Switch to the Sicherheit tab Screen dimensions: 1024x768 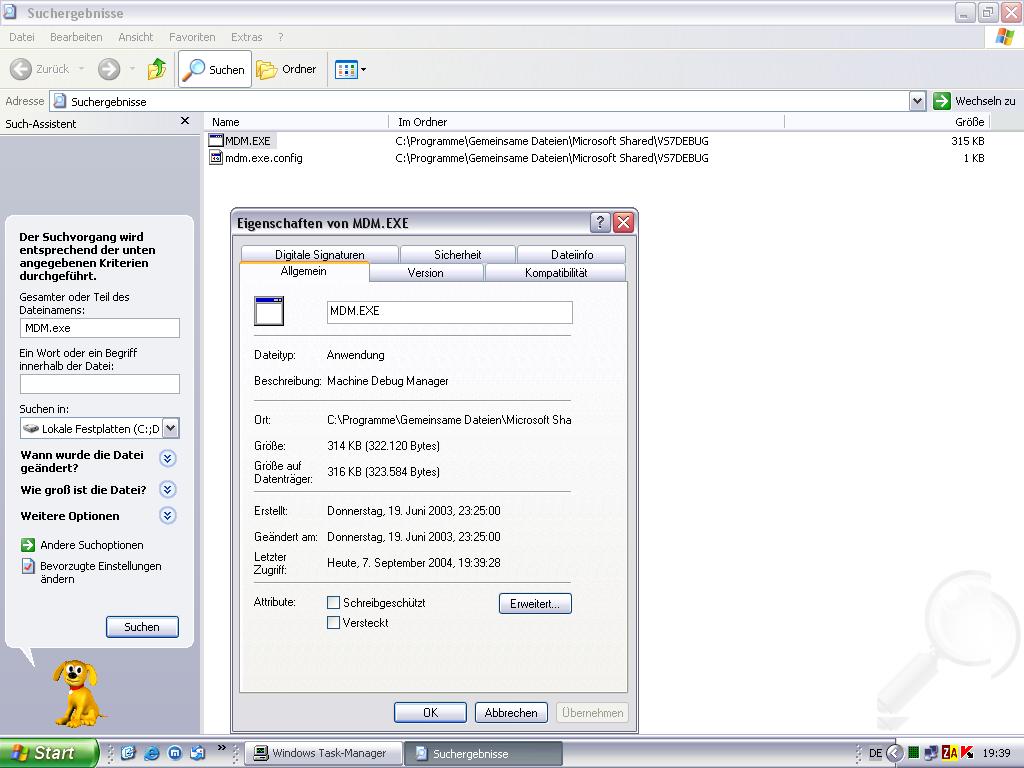[457, 254]
